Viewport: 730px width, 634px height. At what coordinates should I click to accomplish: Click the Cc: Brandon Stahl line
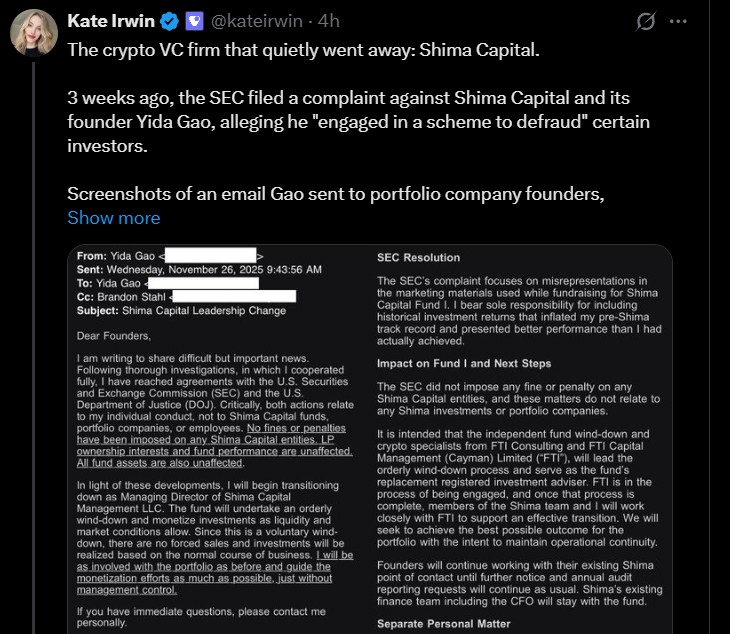(x=125, y=296)
